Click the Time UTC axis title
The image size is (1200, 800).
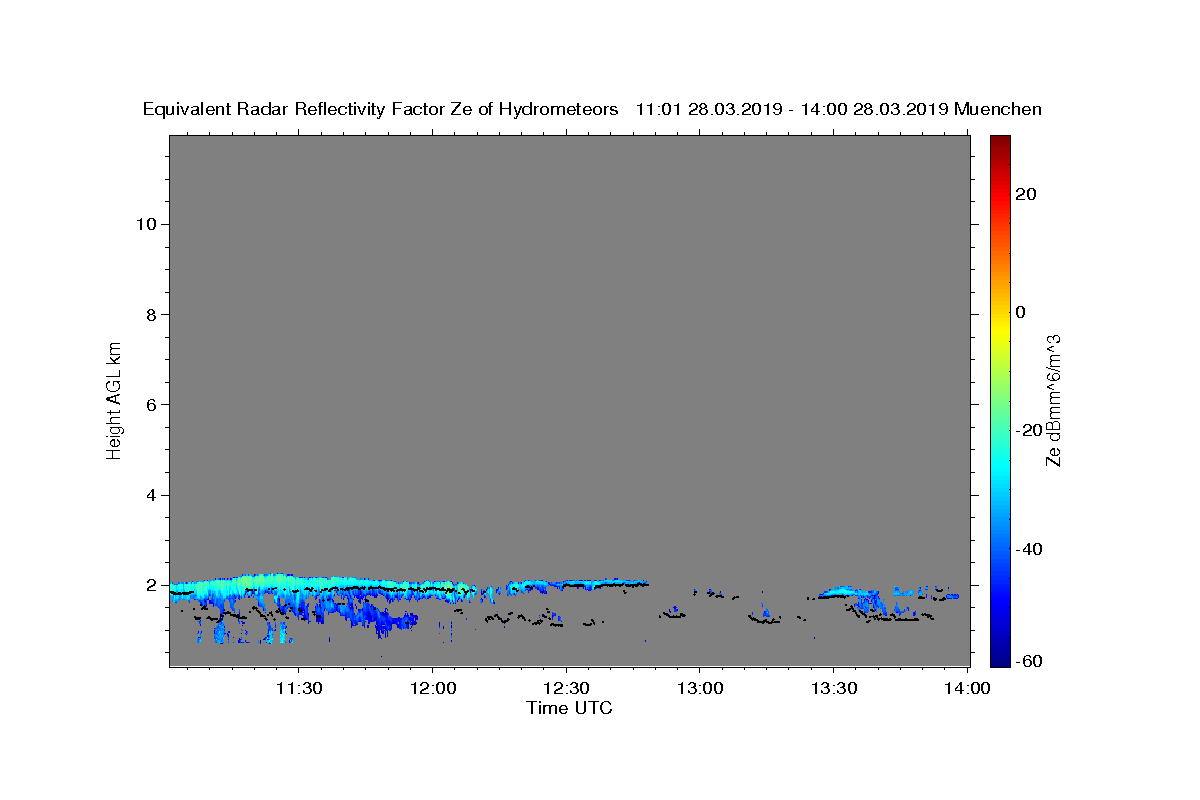[x=569, y=708]
